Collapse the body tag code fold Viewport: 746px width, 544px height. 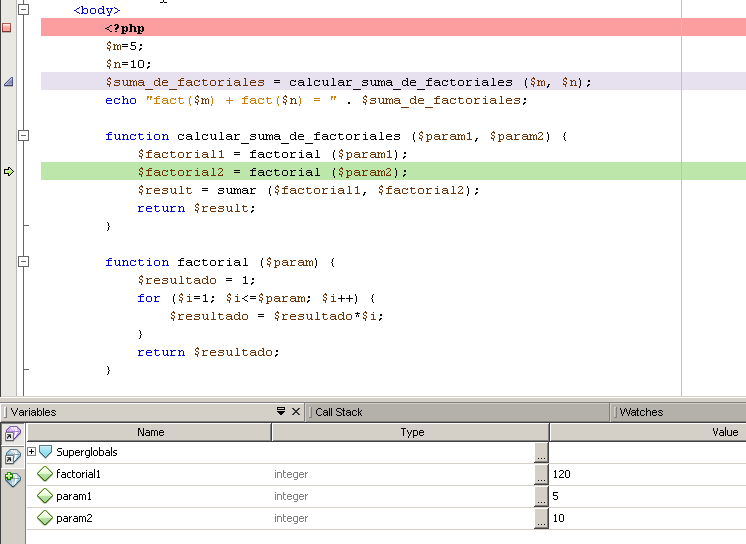click(x=24, y=9)
